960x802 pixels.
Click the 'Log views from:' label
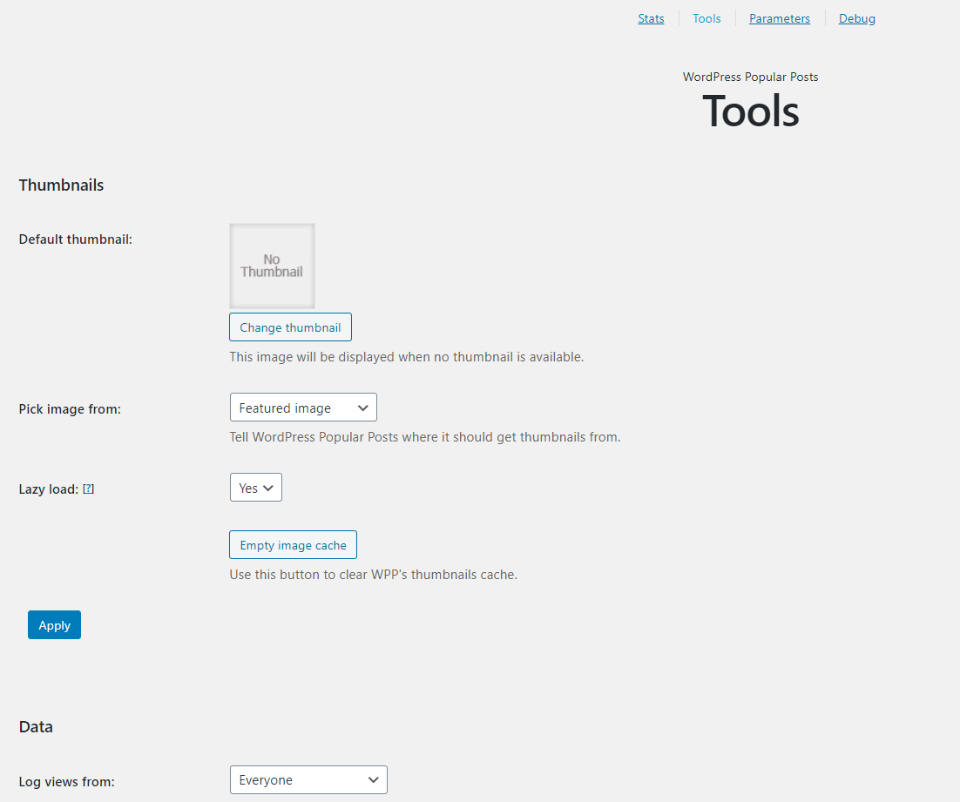point(67,782)
